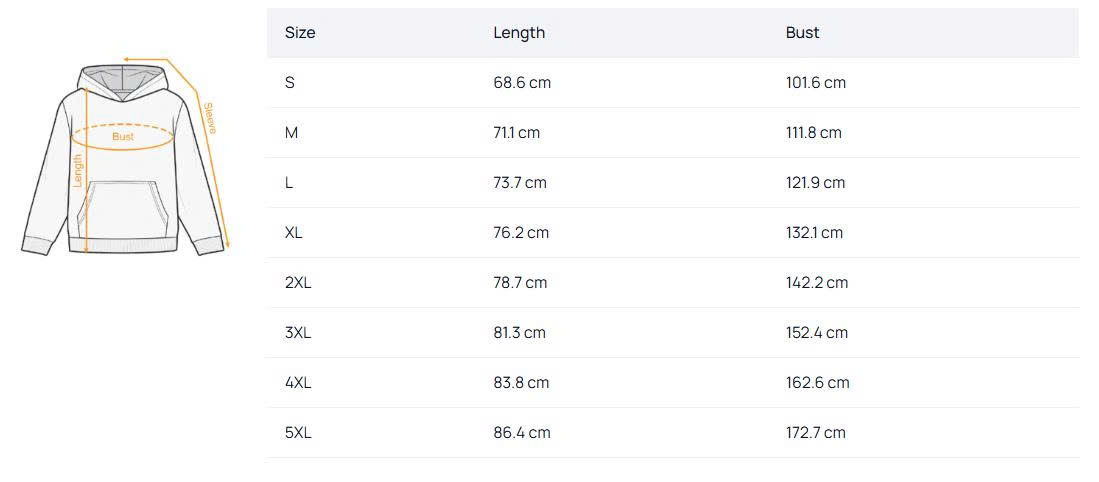The width and height of the screenshot is (1099, 482).
Task: Click the Length column header
Action: (519, 33)
